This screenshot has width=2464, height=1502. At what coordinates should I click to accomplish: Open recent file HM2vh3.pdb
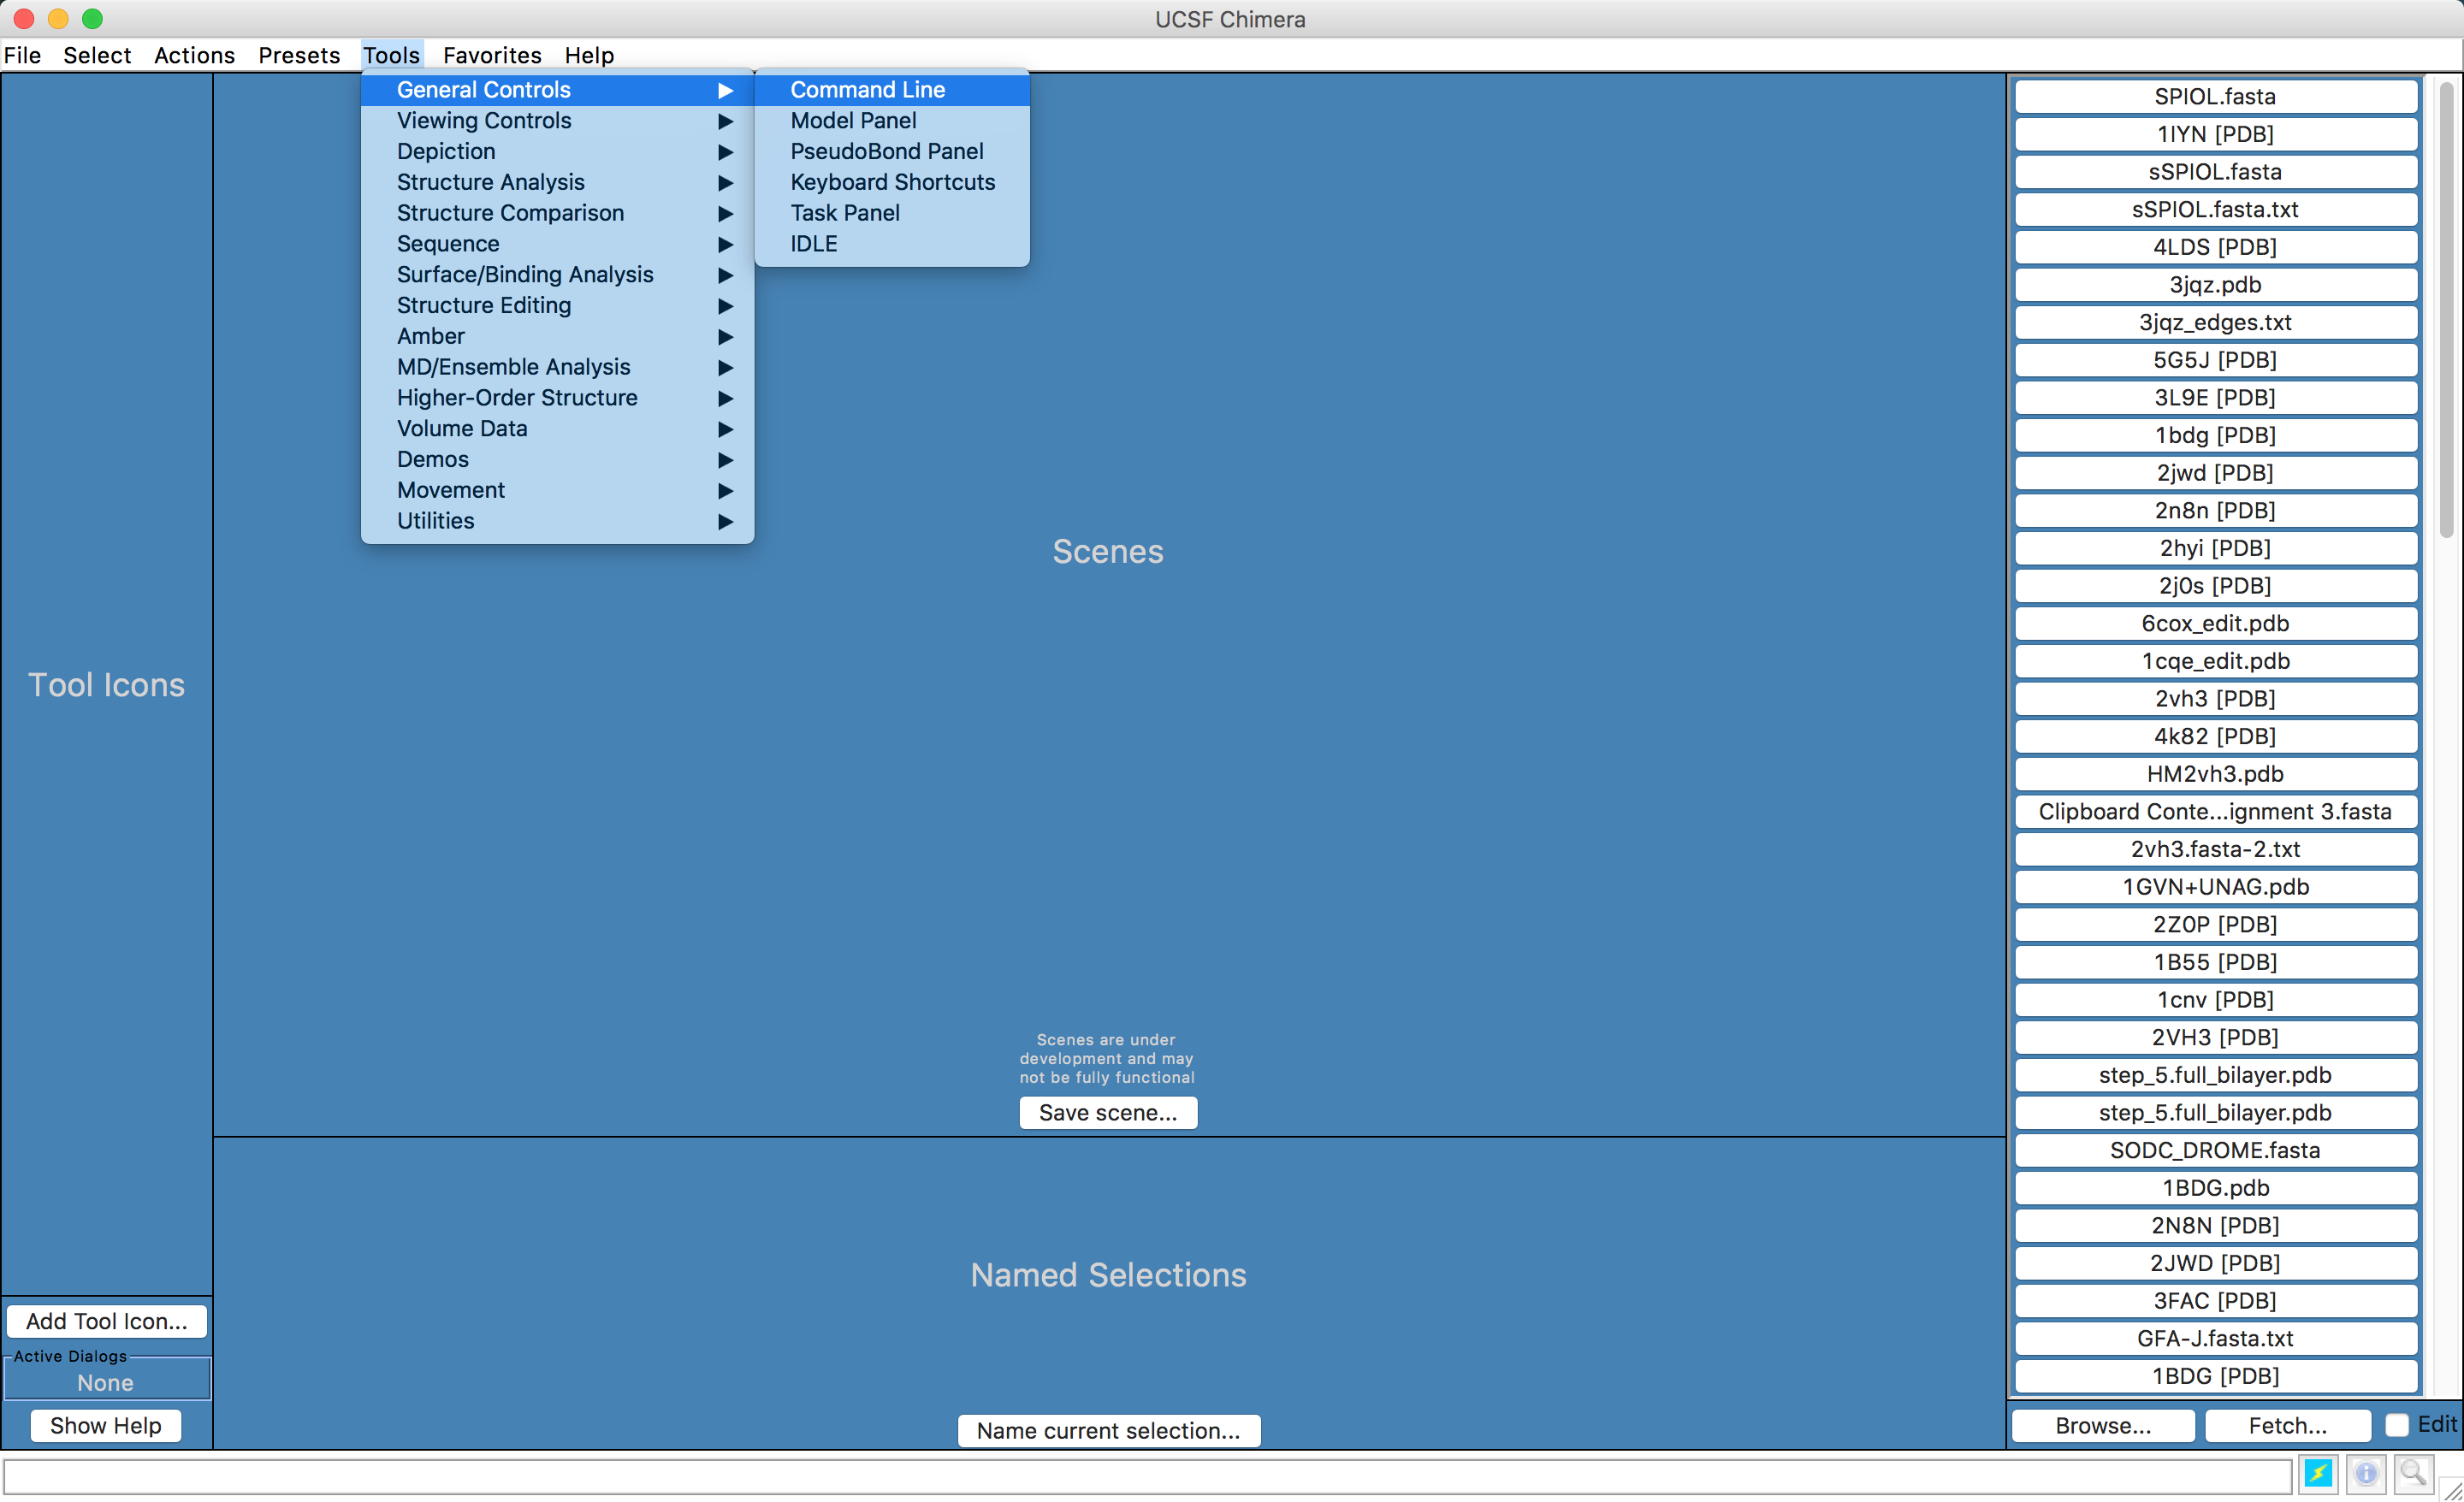click(x=2215, y=774)
